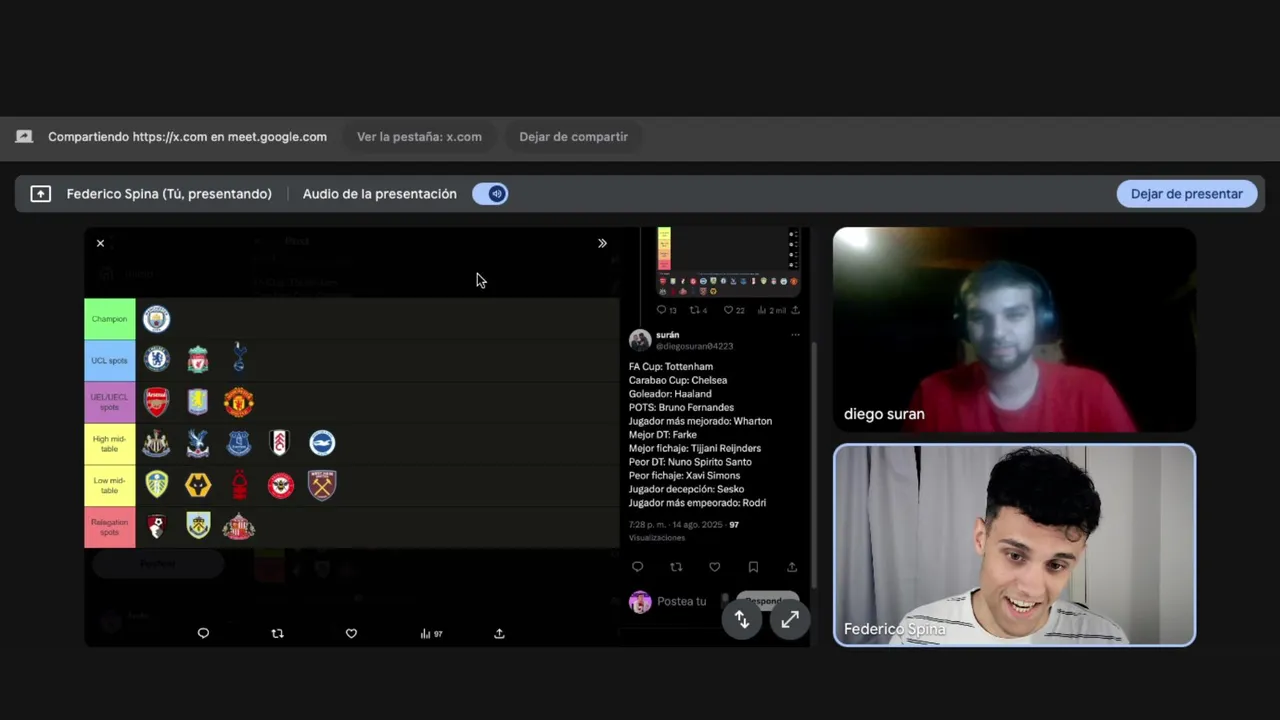The height and width of the screenshot is (720, 1280).
Task: Click share icon next to 2 mil views
Action: point(795,310)
